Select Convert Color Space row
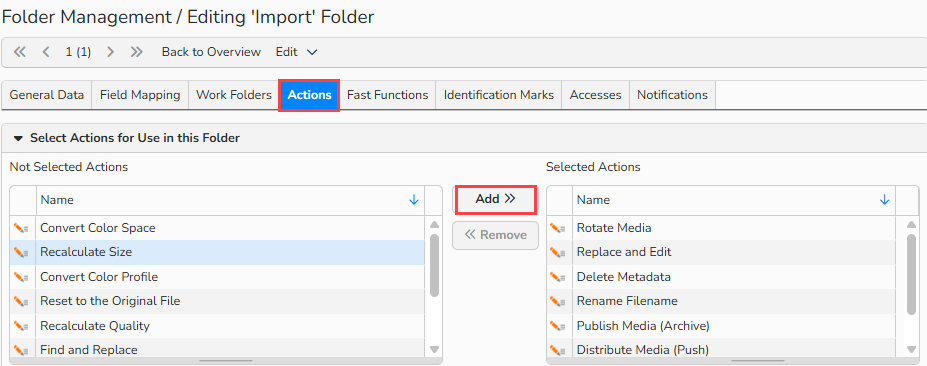Image resolution: width=927 pixels, height=366 pixels. (x=218, y=228)
